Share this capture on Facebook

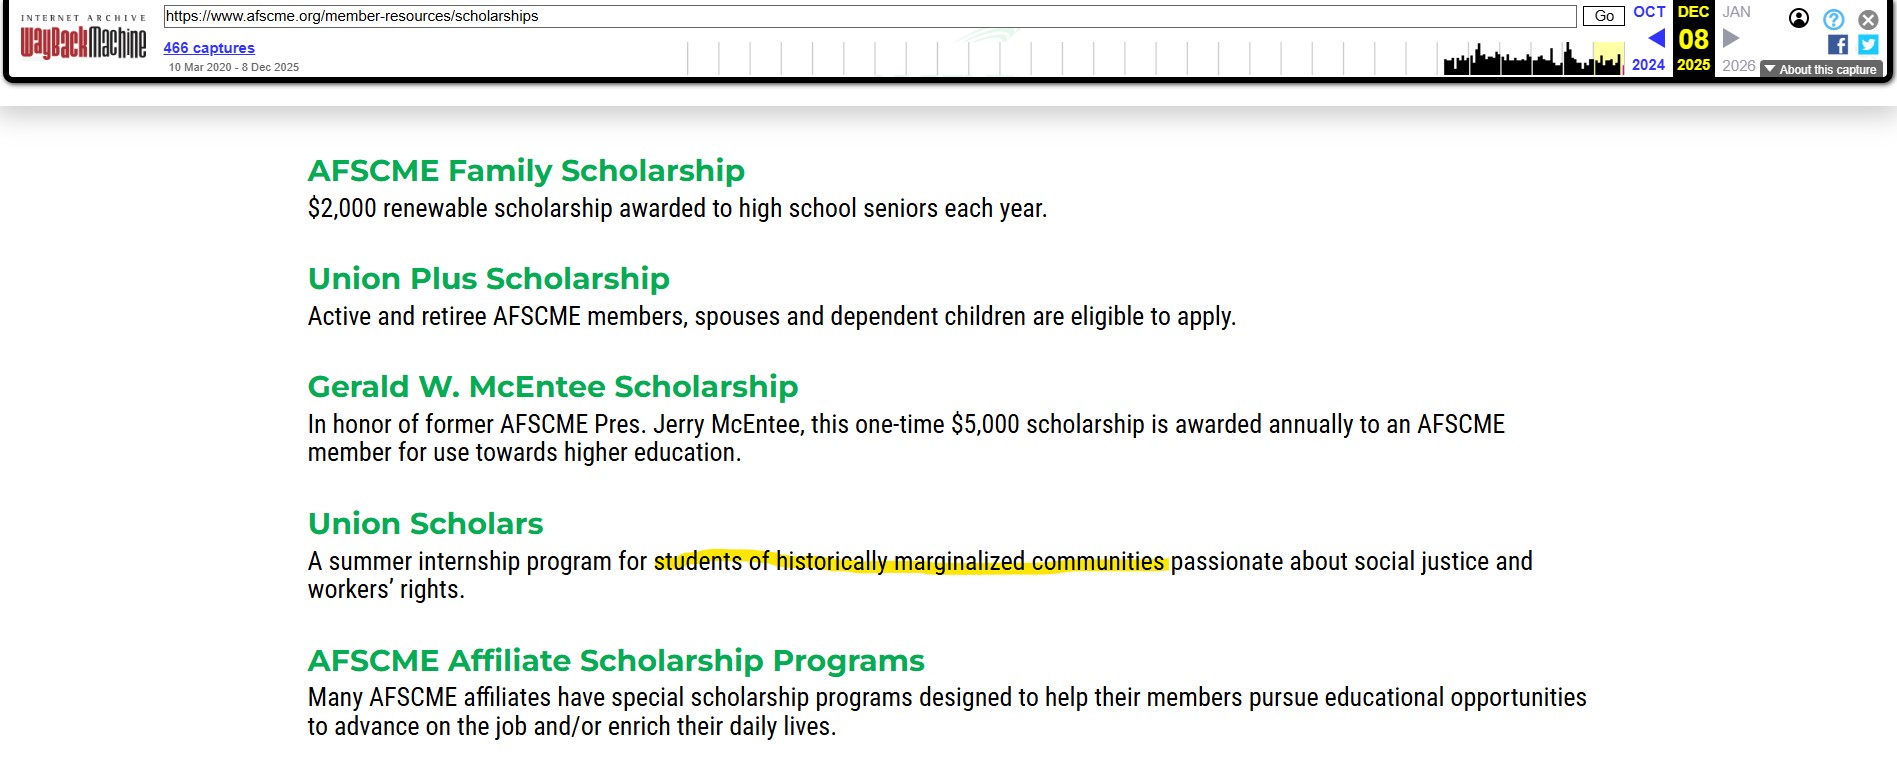point(1838,44)
